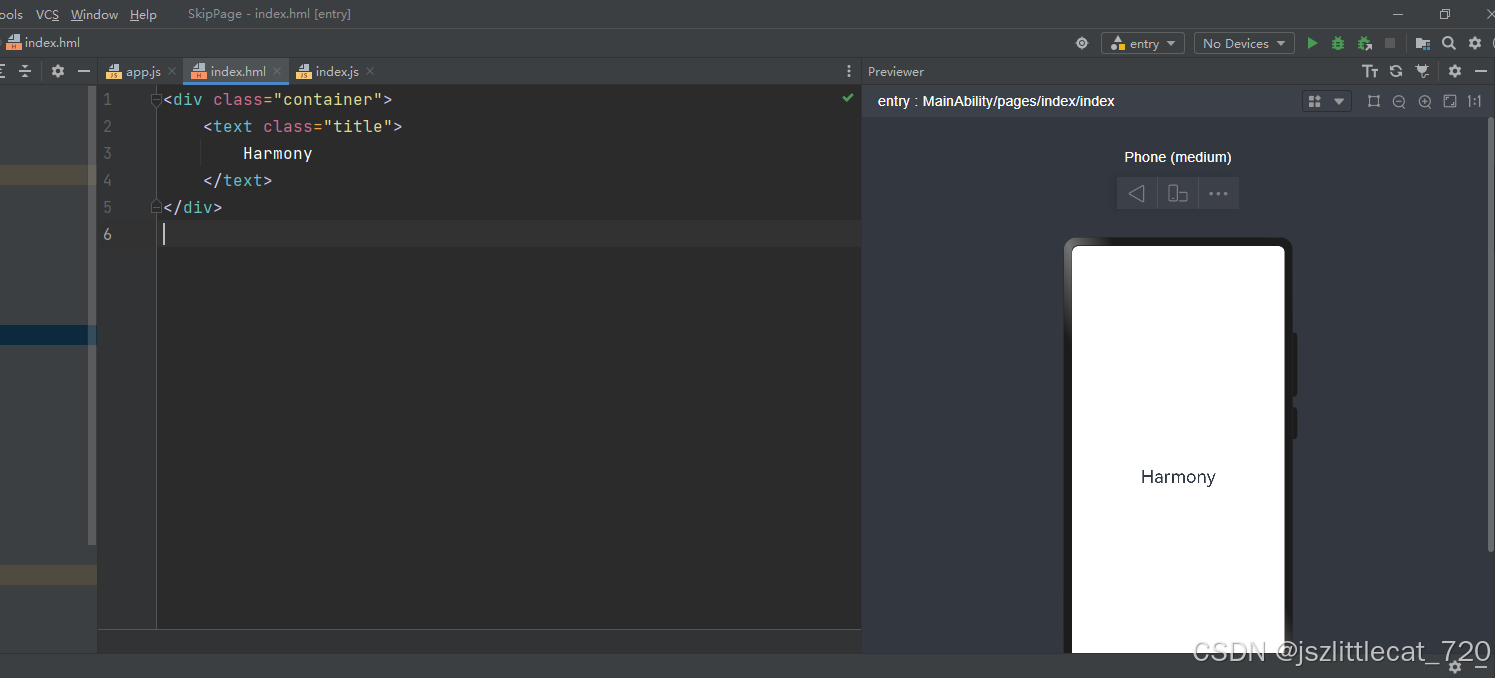Close the app.js tab
The width and height of the screenshot is (1495, 678).
point(172,71)
